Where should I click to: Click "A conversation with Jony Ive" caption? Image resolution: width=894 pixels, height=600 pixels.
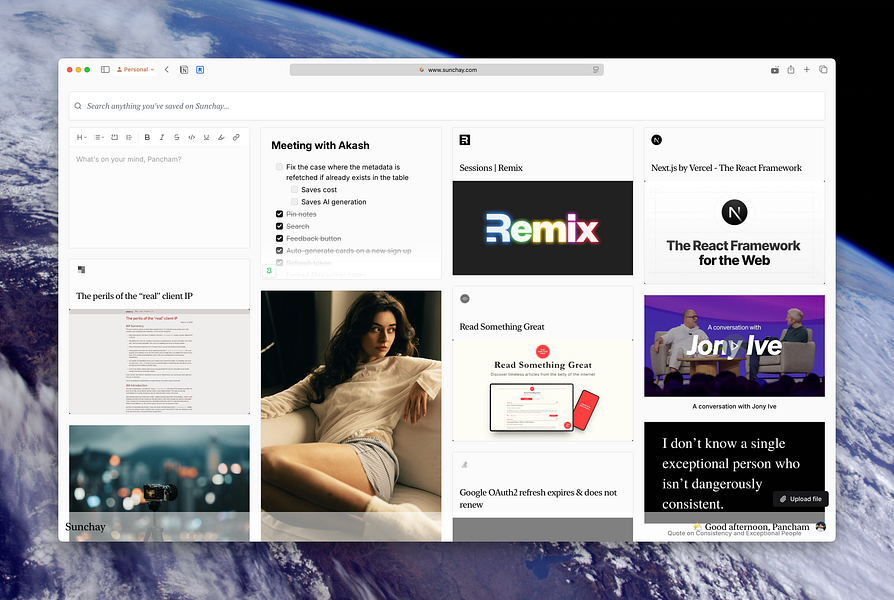(x=734, y=407)
